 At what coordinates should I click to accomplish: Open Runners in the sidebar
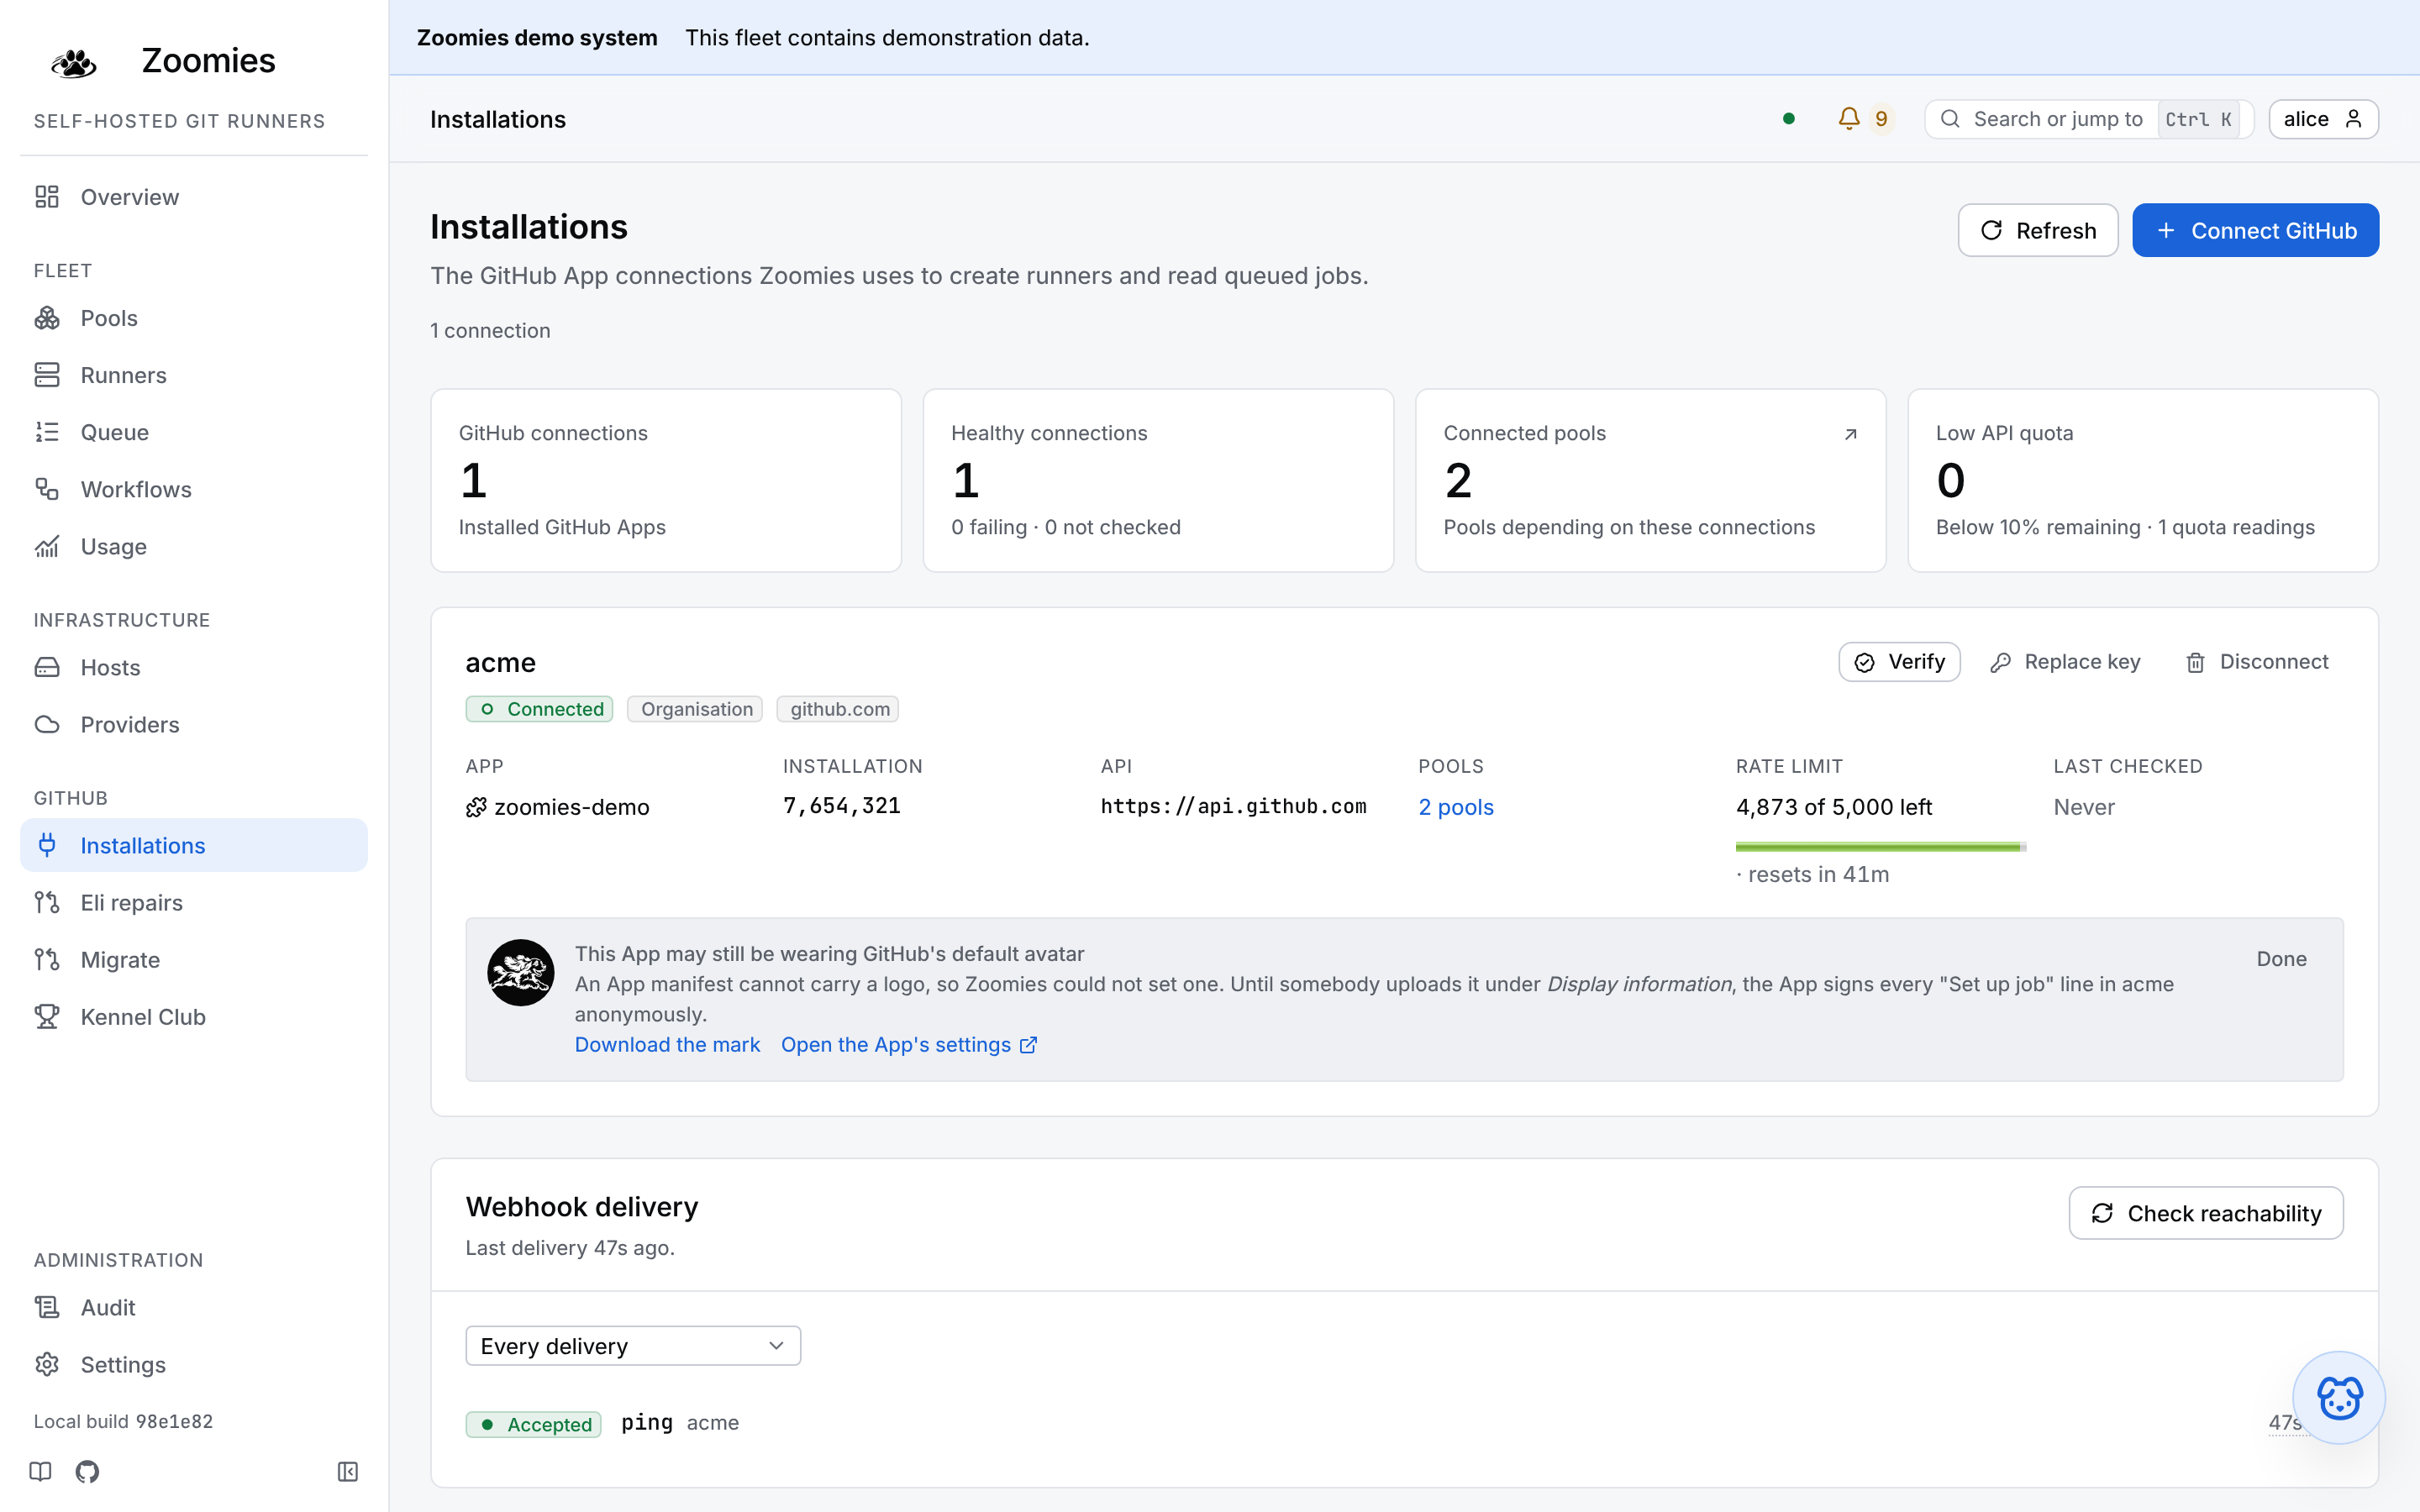[194, 375]
